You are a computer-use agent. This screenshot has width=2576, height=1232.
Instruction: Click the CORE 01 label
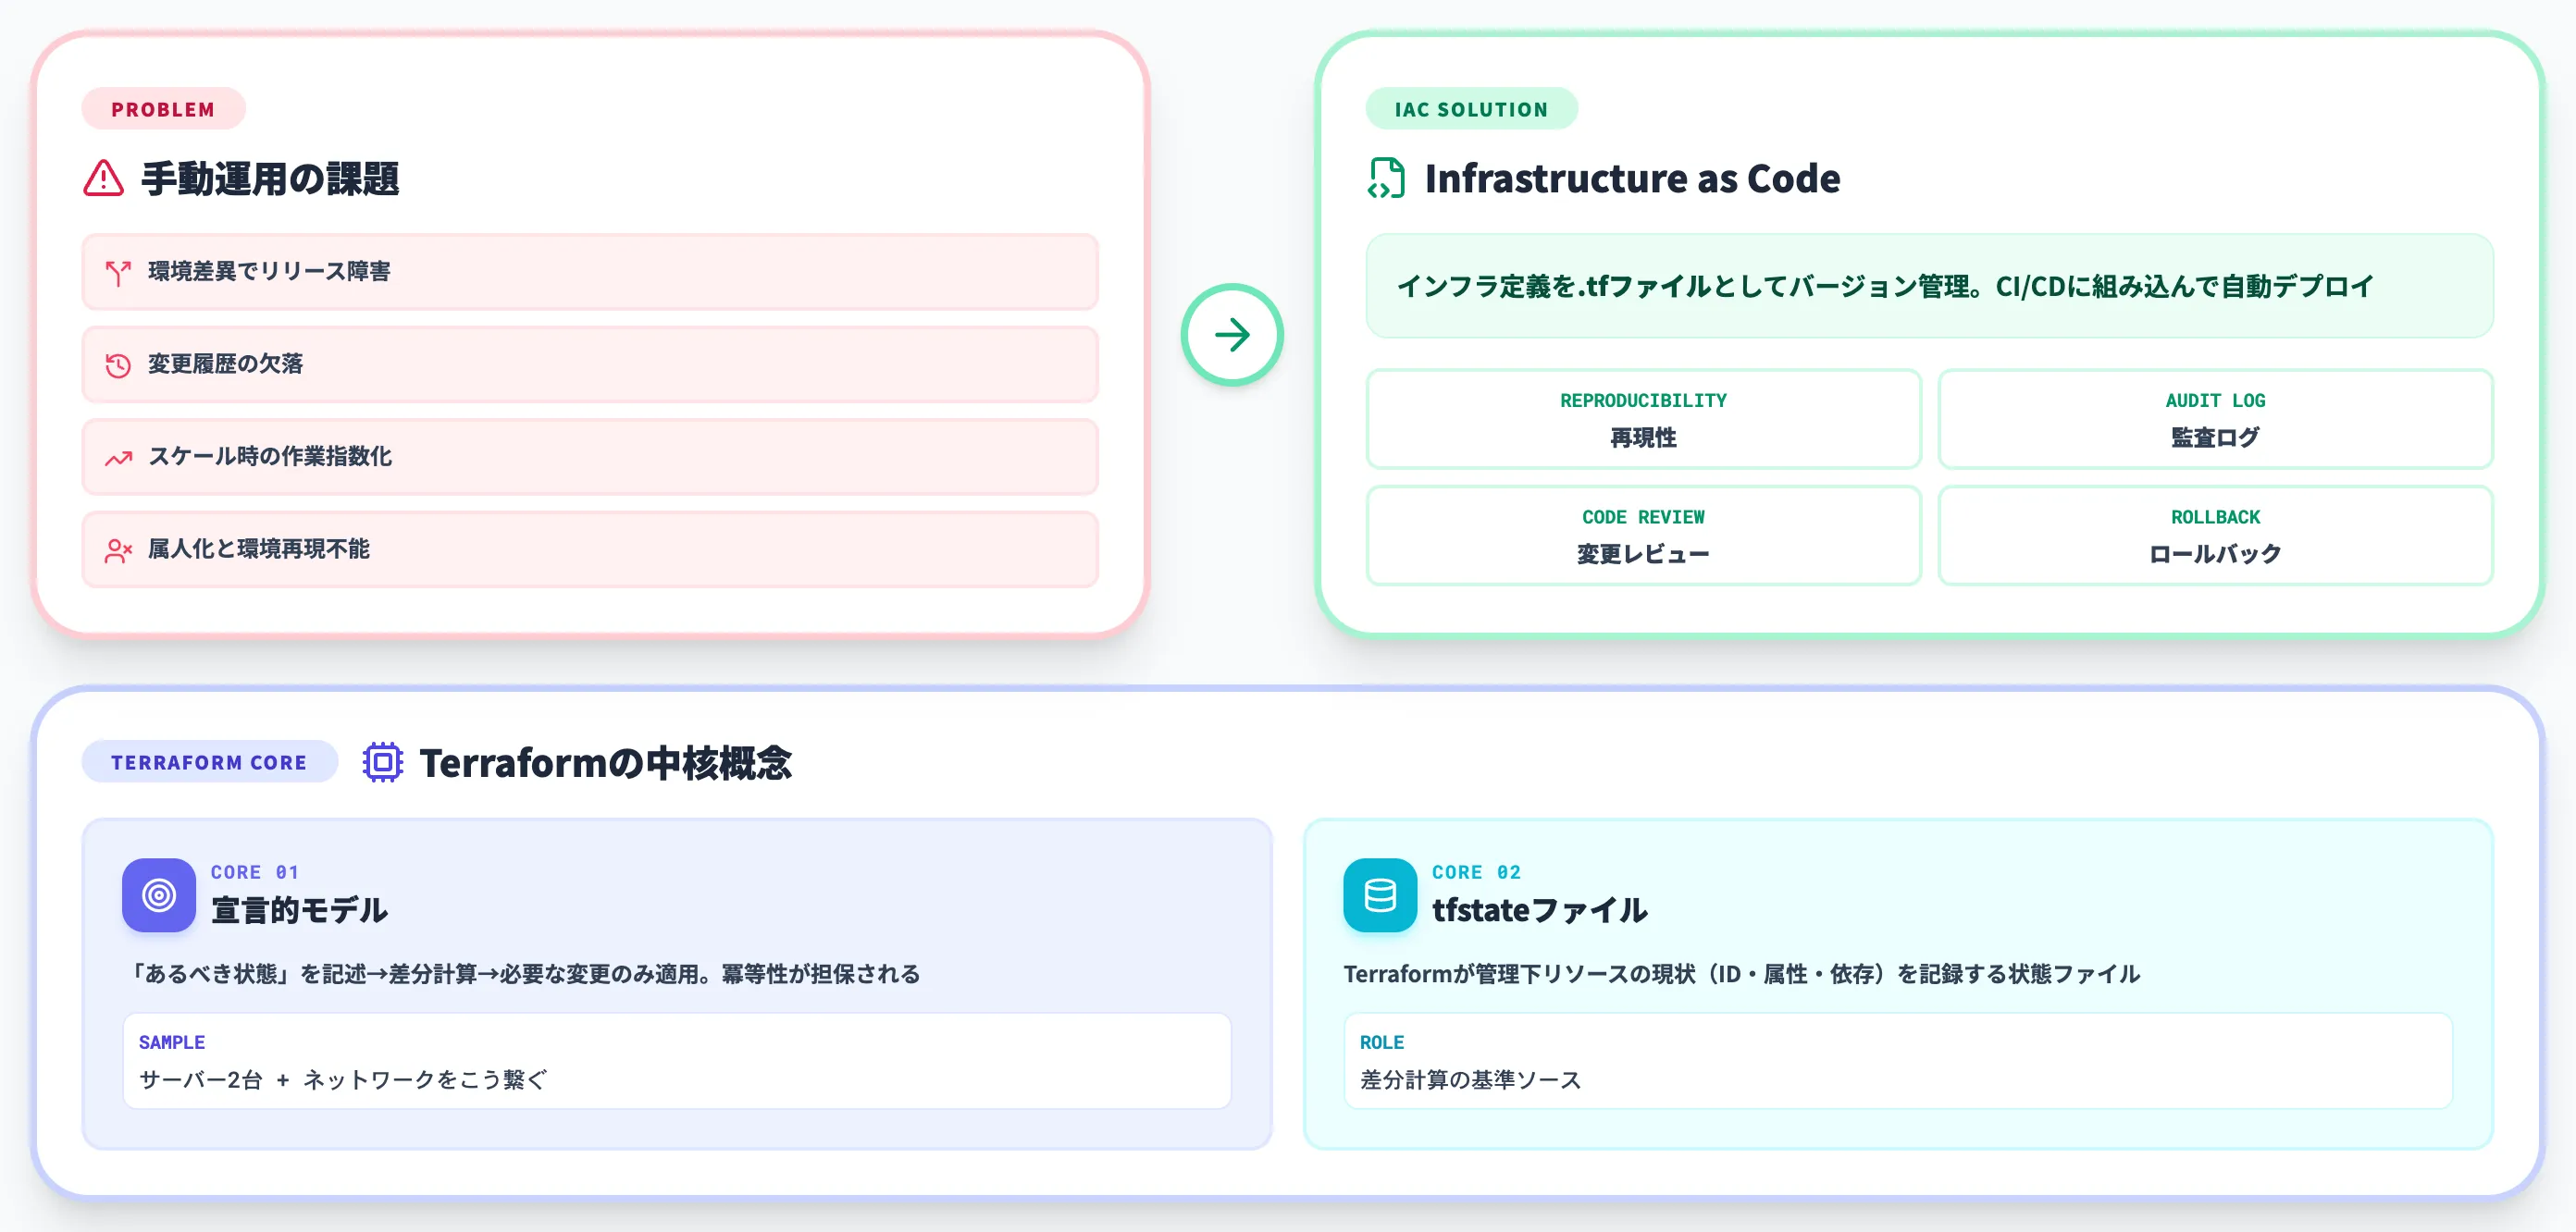[255, 872]
